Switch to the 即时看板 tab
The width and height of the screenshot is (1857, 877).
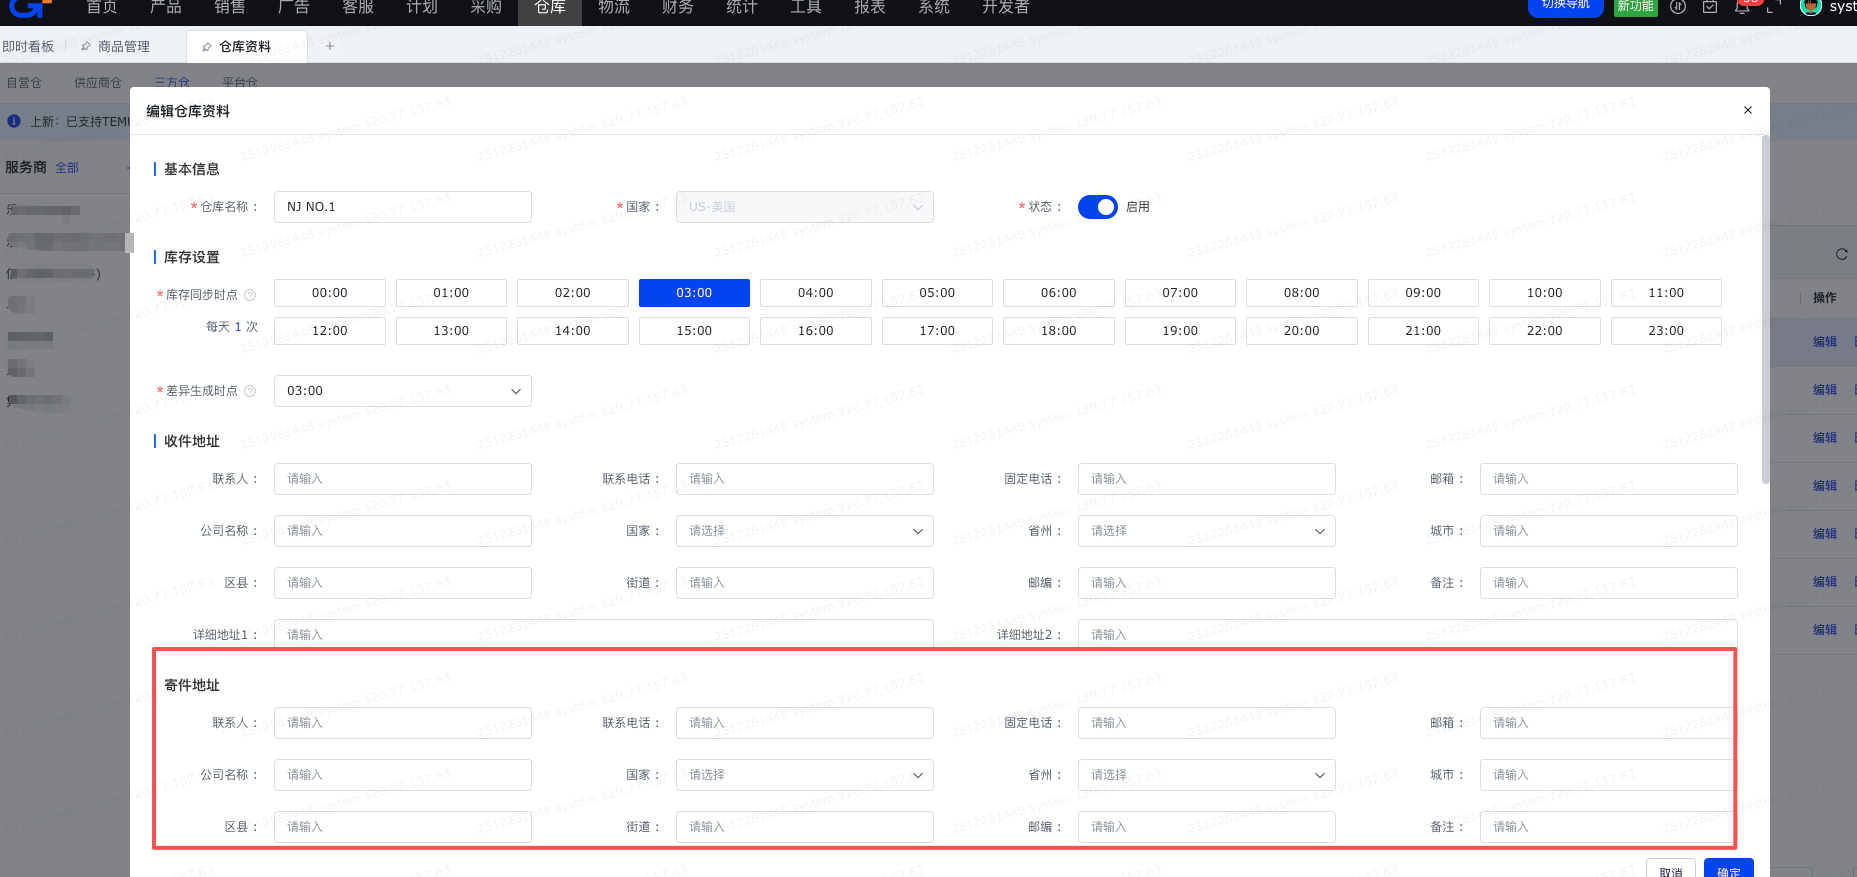[x=28, y=47]
